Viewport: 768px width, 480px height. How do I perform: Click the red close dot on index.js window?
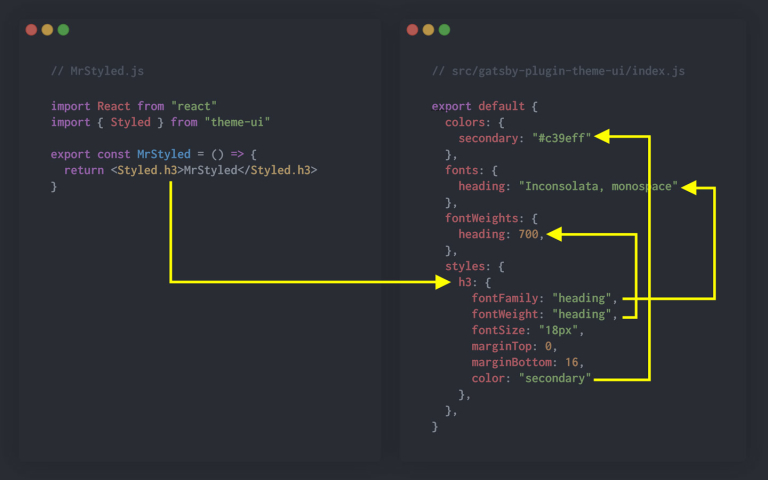[x=412, y=30]
